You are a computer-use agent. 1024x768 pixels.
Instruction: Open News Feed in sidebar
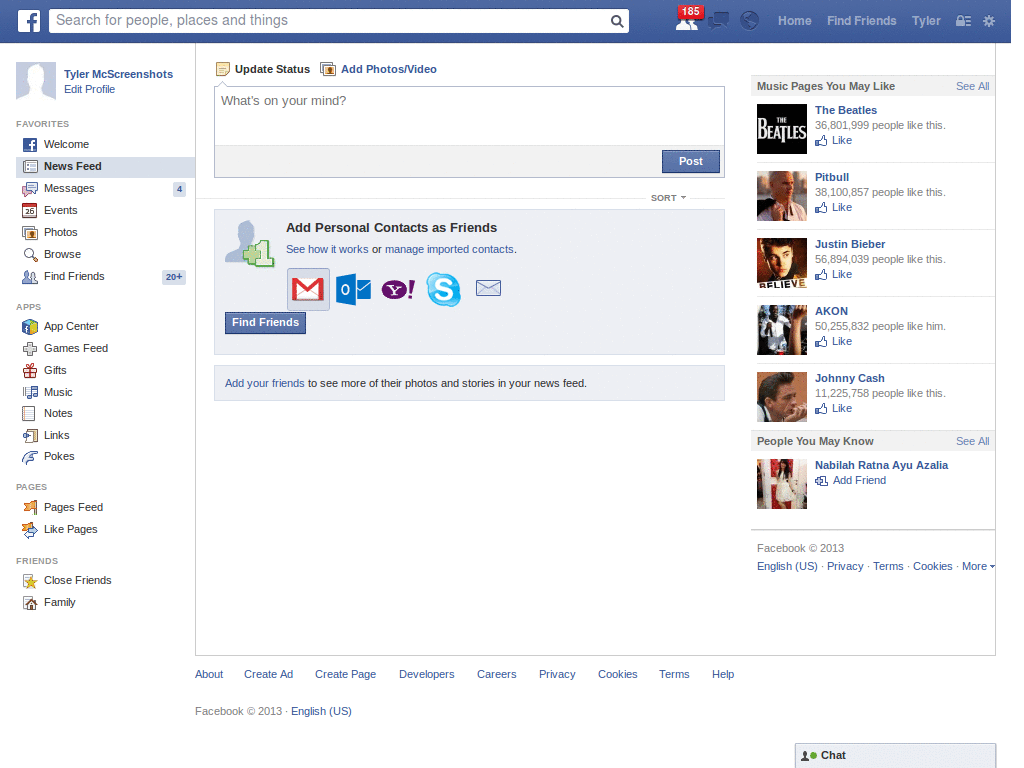[x=105, y=167]
